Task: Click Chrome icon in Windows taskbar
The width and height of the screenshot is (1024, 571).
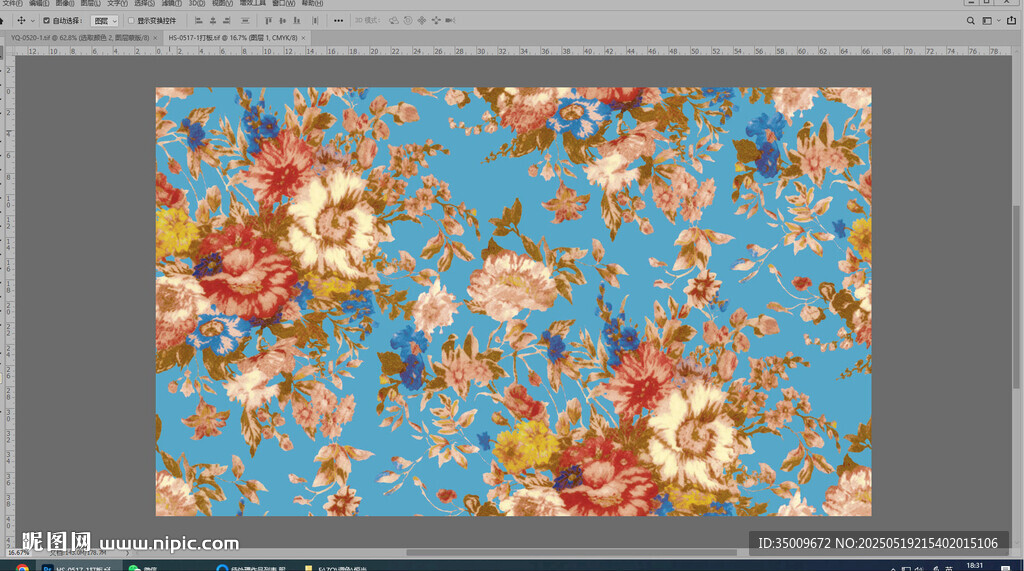Action: point(22,567)
